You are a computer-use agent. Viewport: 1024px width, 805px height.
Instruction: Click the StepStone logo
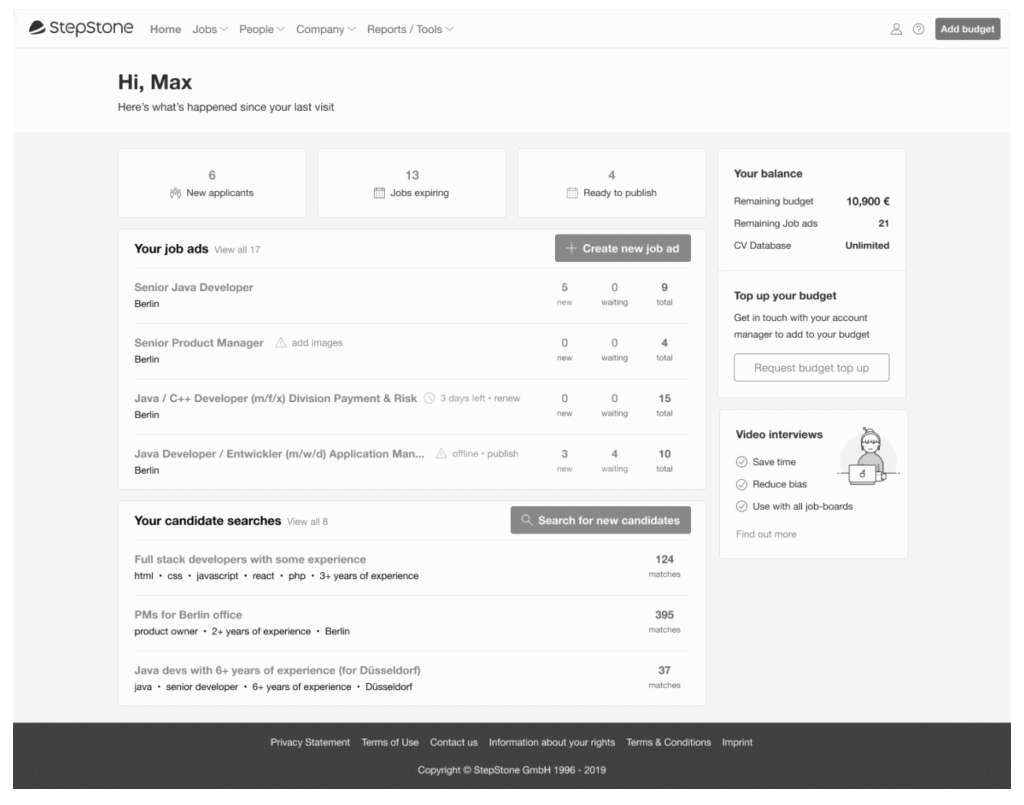click(82, 28)
